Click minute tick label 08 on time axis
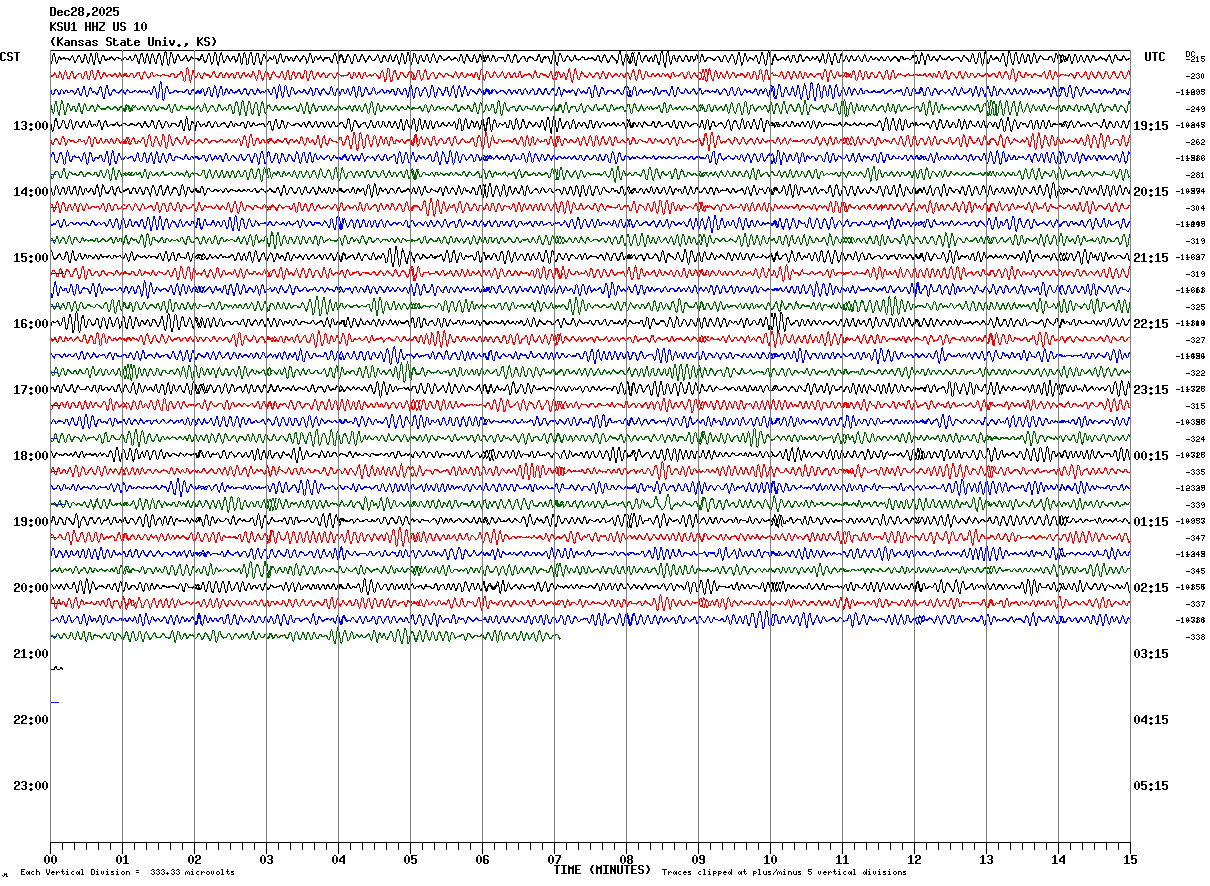 626,860
